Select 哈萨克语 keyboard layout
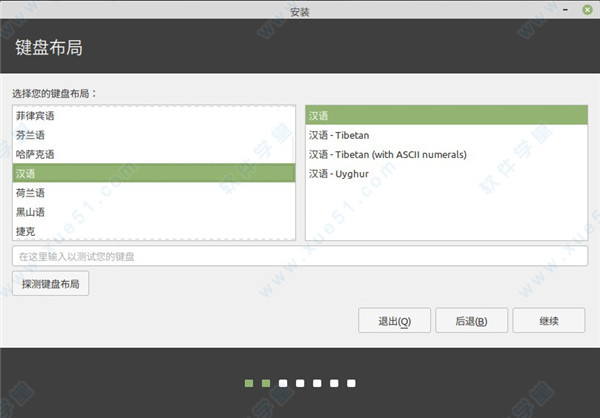The image size is (600, 418). (35, 154)
